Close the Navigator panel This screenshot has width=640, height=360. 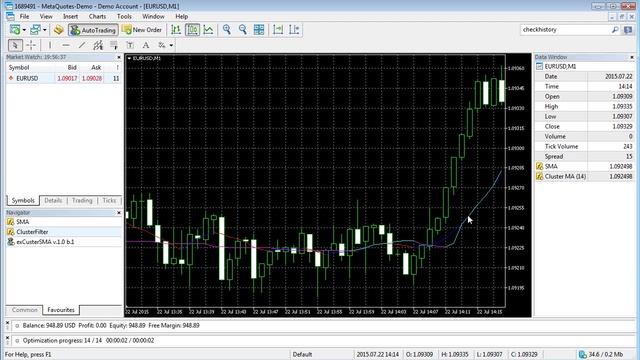click(x=119, y=213)
